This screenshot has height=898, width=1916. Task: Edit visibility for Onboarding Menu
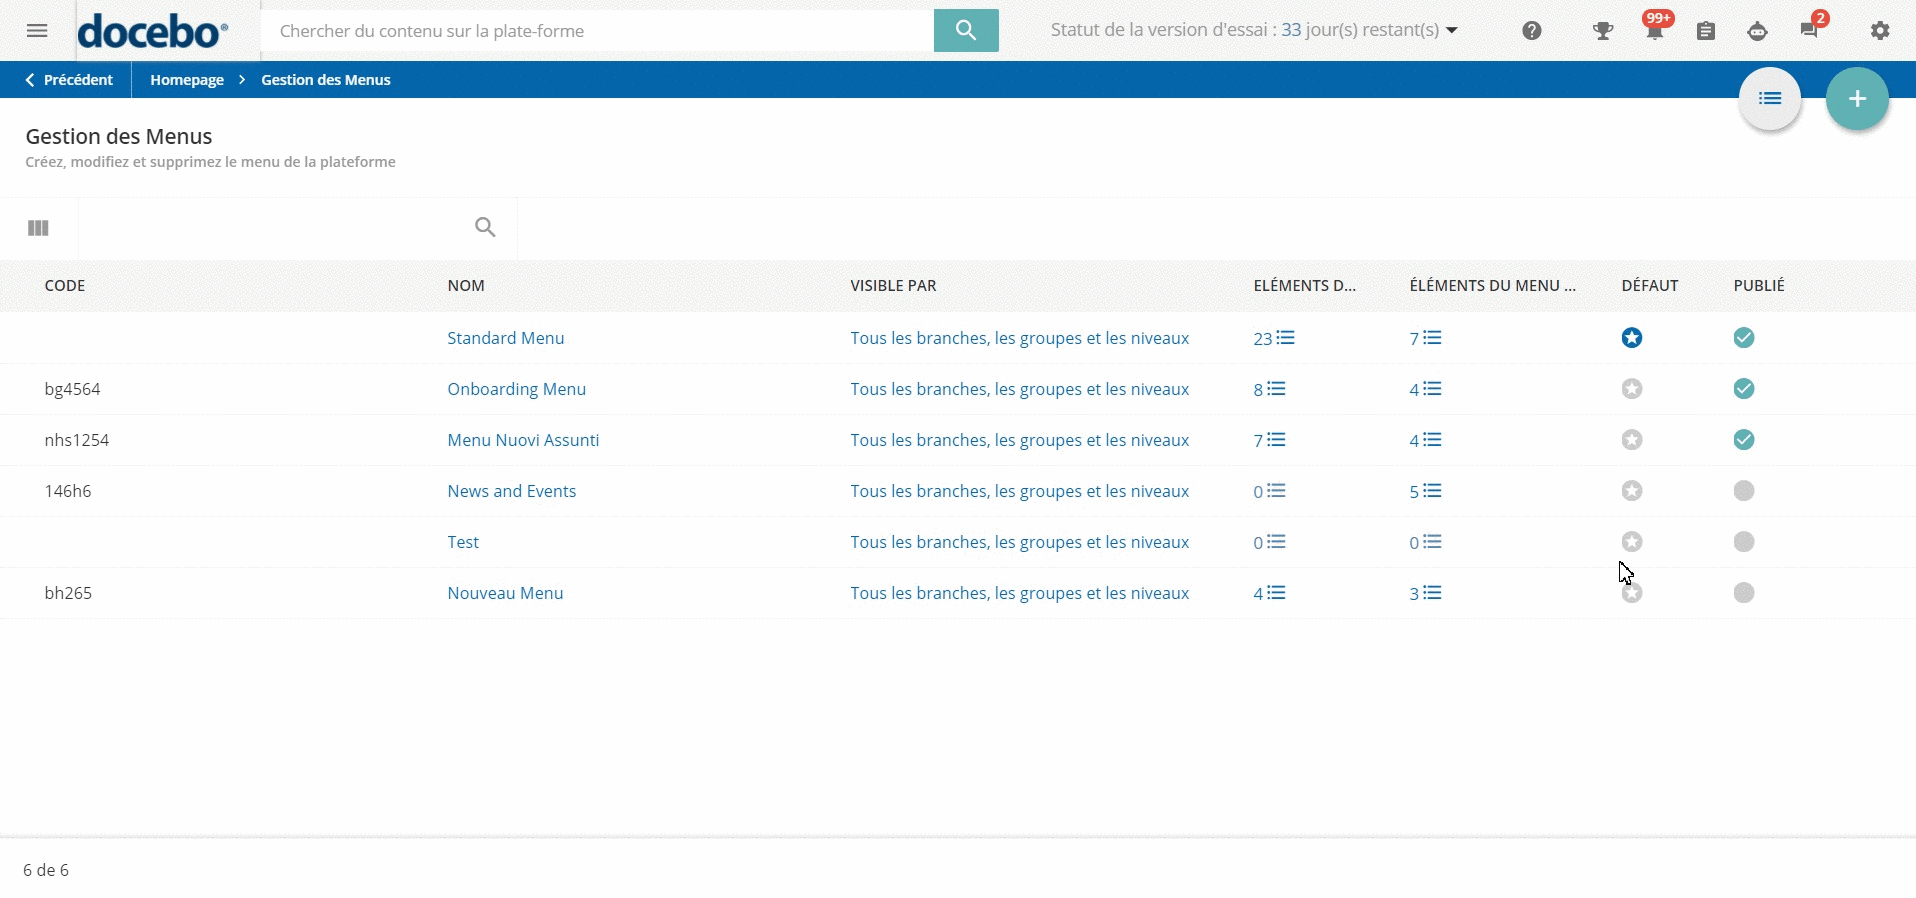(x=1020, y=389)
